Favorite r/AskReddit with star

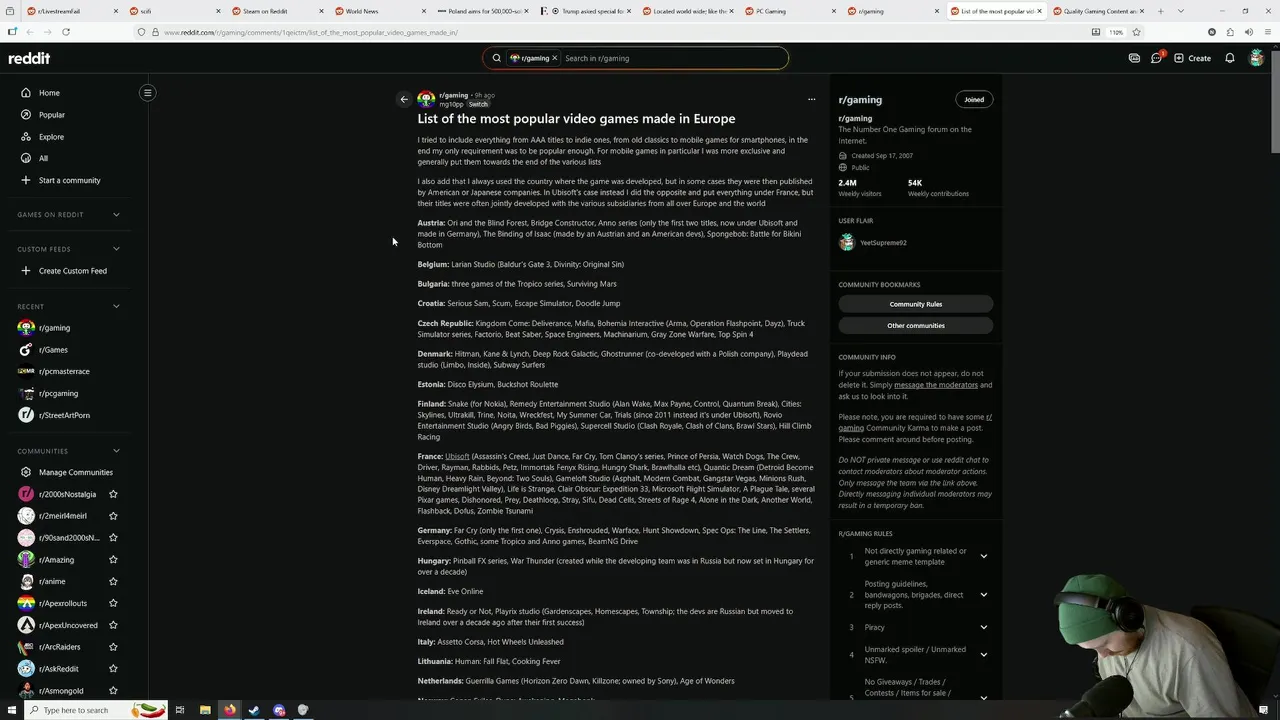[x=113, y=669]
